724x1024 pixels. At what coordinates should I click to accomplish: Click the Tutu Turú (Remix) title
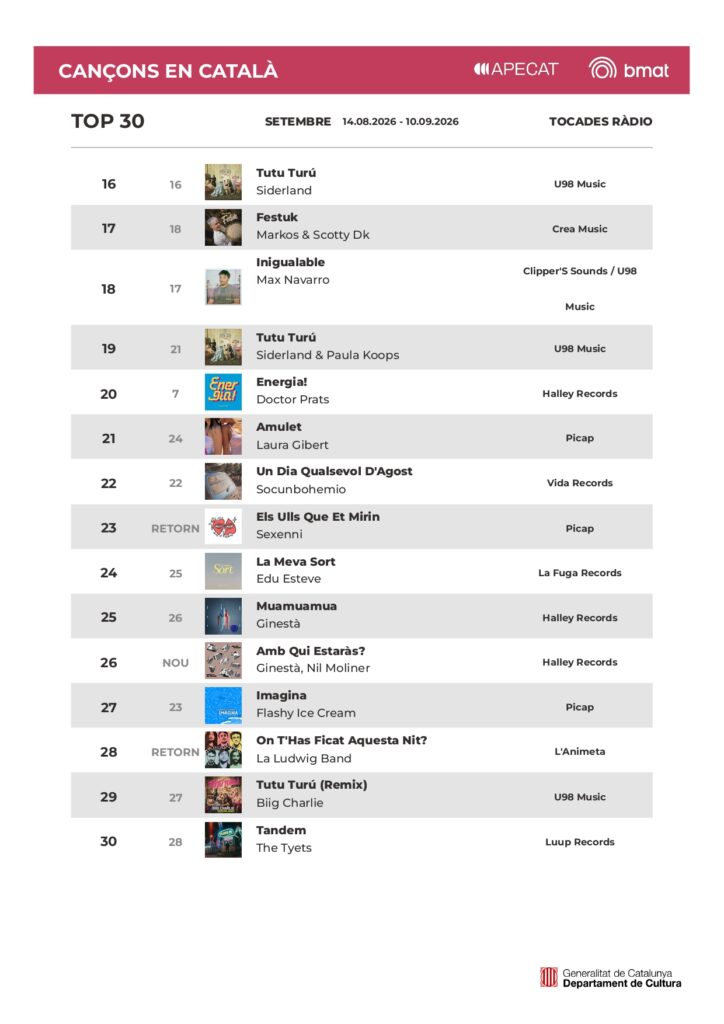coord(311,785)
